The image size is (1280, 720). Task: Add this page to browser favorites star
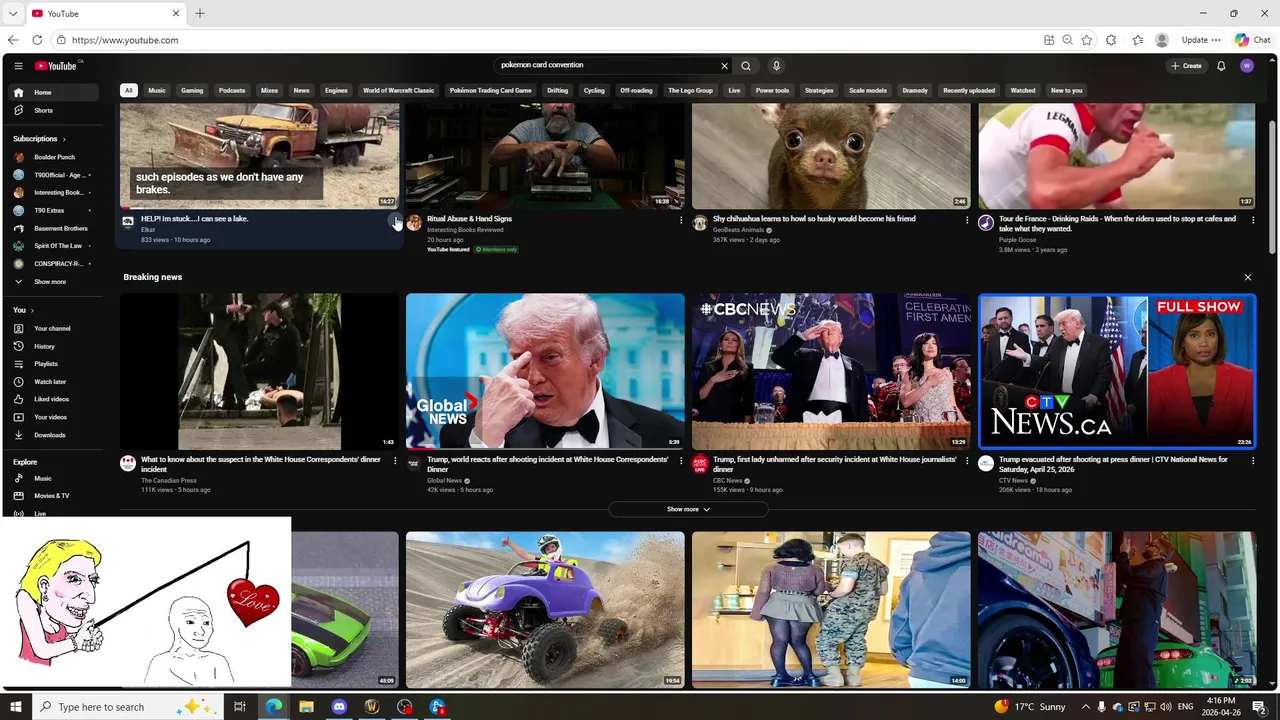[1087, 40]
